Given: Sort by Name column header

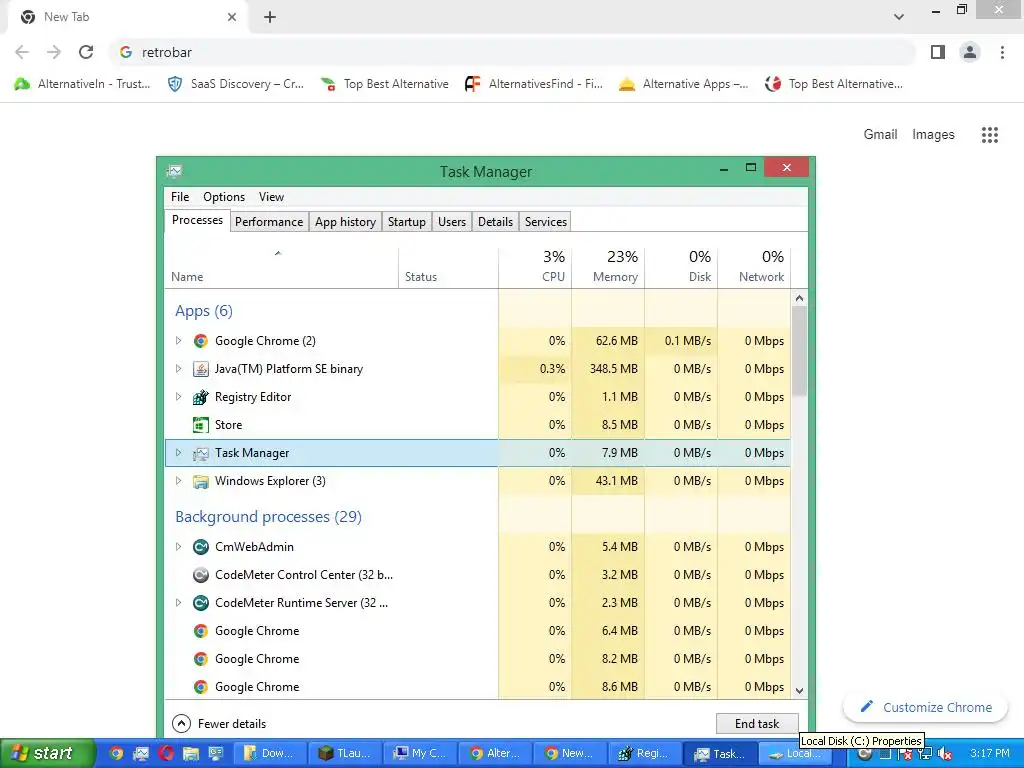Looking at the screenshot, I should coord(281,268).
